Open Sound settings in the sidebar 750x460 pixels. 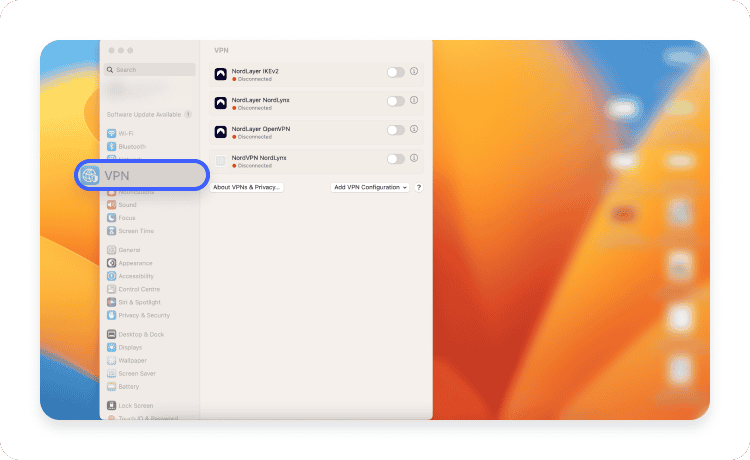pyautogui.click(x=122, y=205)
